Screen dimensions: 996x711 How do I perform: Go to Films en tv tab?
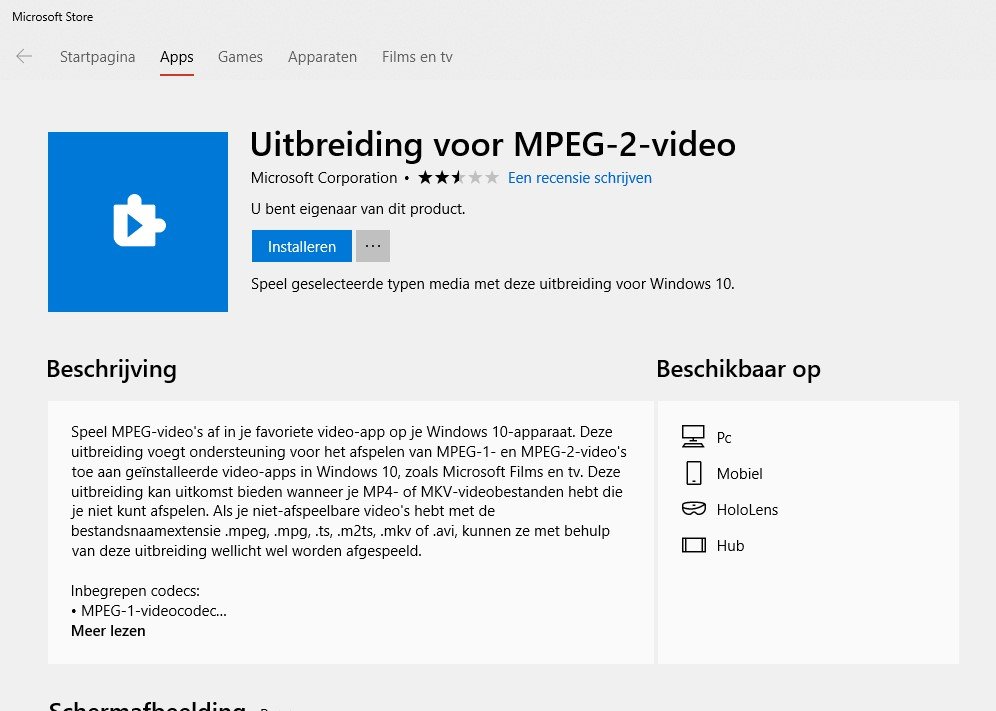coord(417,57)
